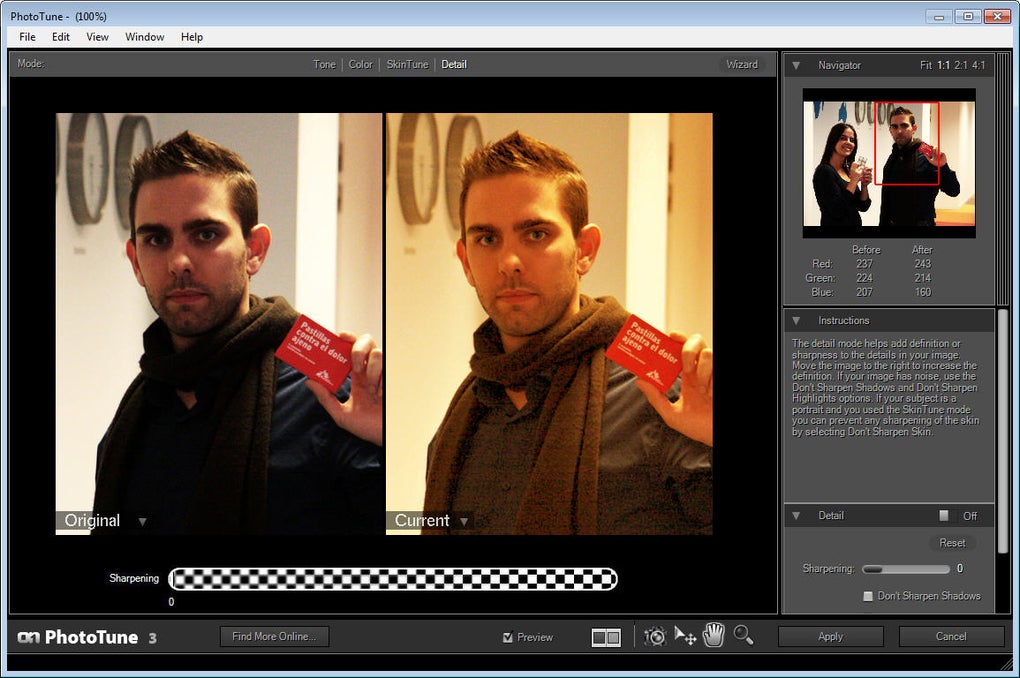Image resolution: width=1020 pixels, height=678 pixels.
Task: Select the Zoom magnifier tool
Action: (x=744, y=634)
